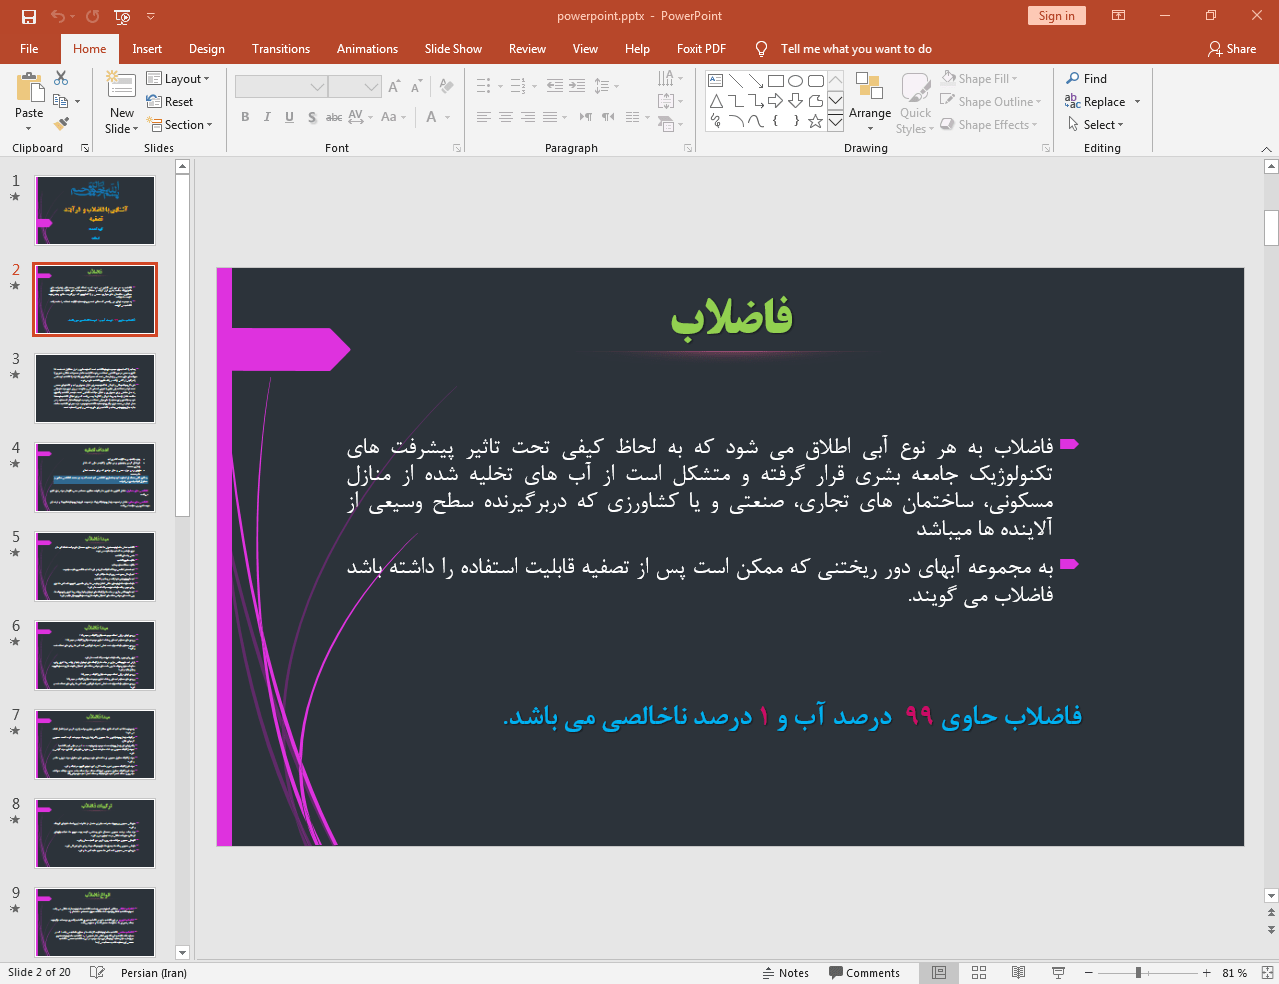Switch to the Transitions tab

(281, 48)
